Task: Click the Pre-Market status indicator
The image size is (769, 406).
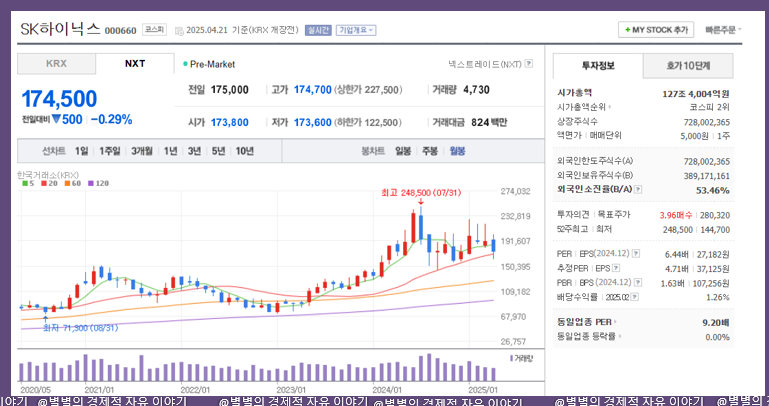Action: point(209,64)
